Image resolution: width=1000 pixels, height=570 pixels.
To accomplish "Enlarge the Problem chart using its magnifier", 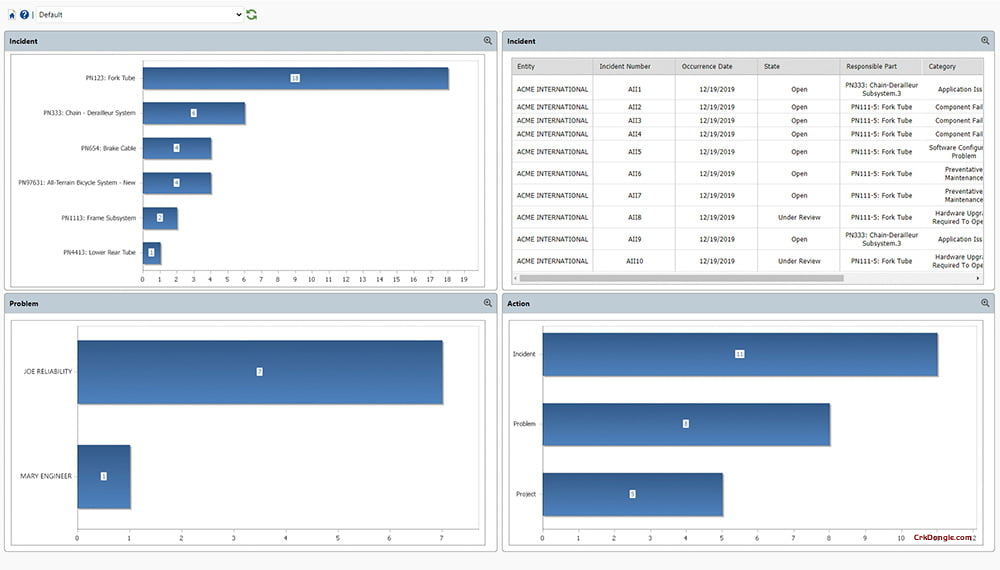I will (488, 303).
